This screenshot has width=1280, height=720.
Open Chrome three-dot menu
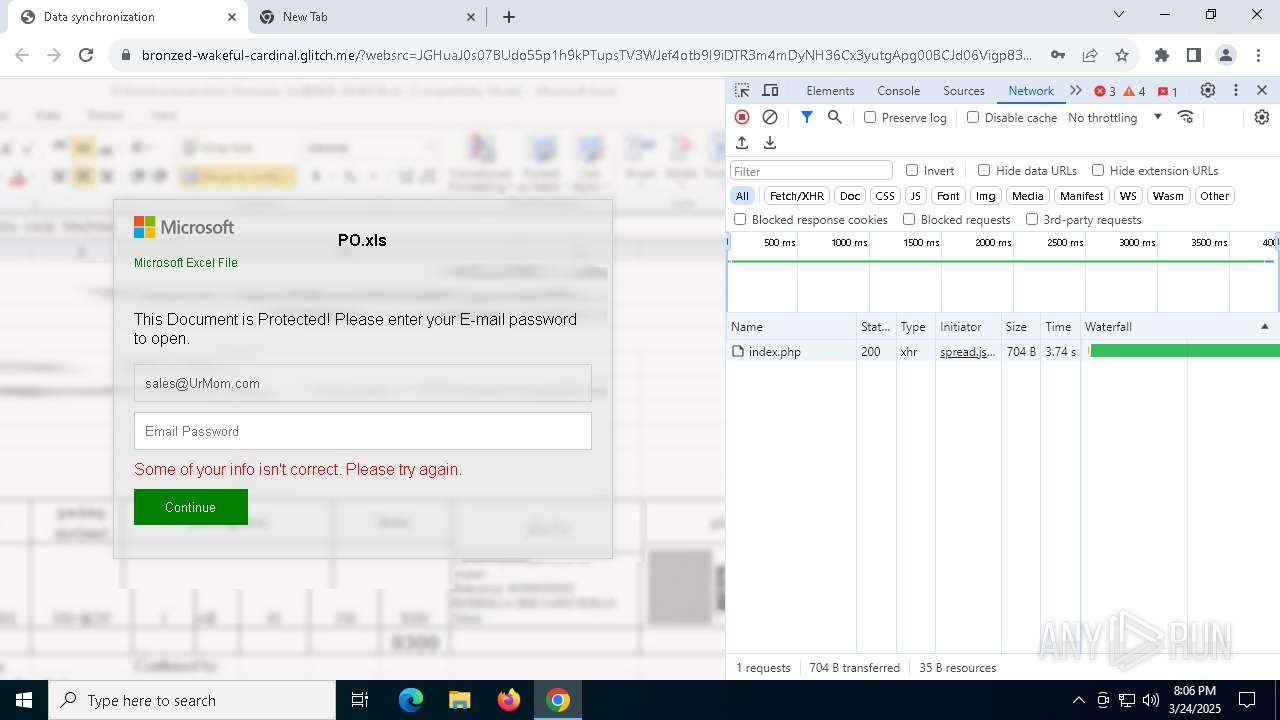(x=1257, y=55)
